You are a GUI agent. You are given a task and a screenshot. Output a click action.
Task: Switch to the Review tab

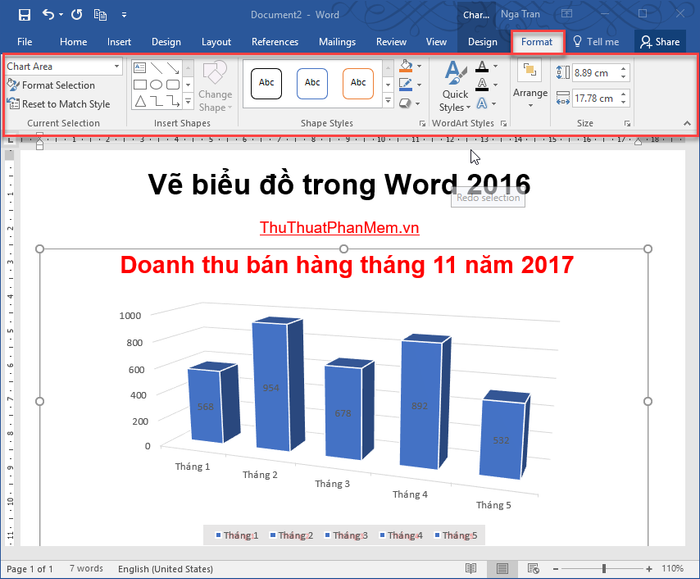pyautogui.click(x=391, y=42)
